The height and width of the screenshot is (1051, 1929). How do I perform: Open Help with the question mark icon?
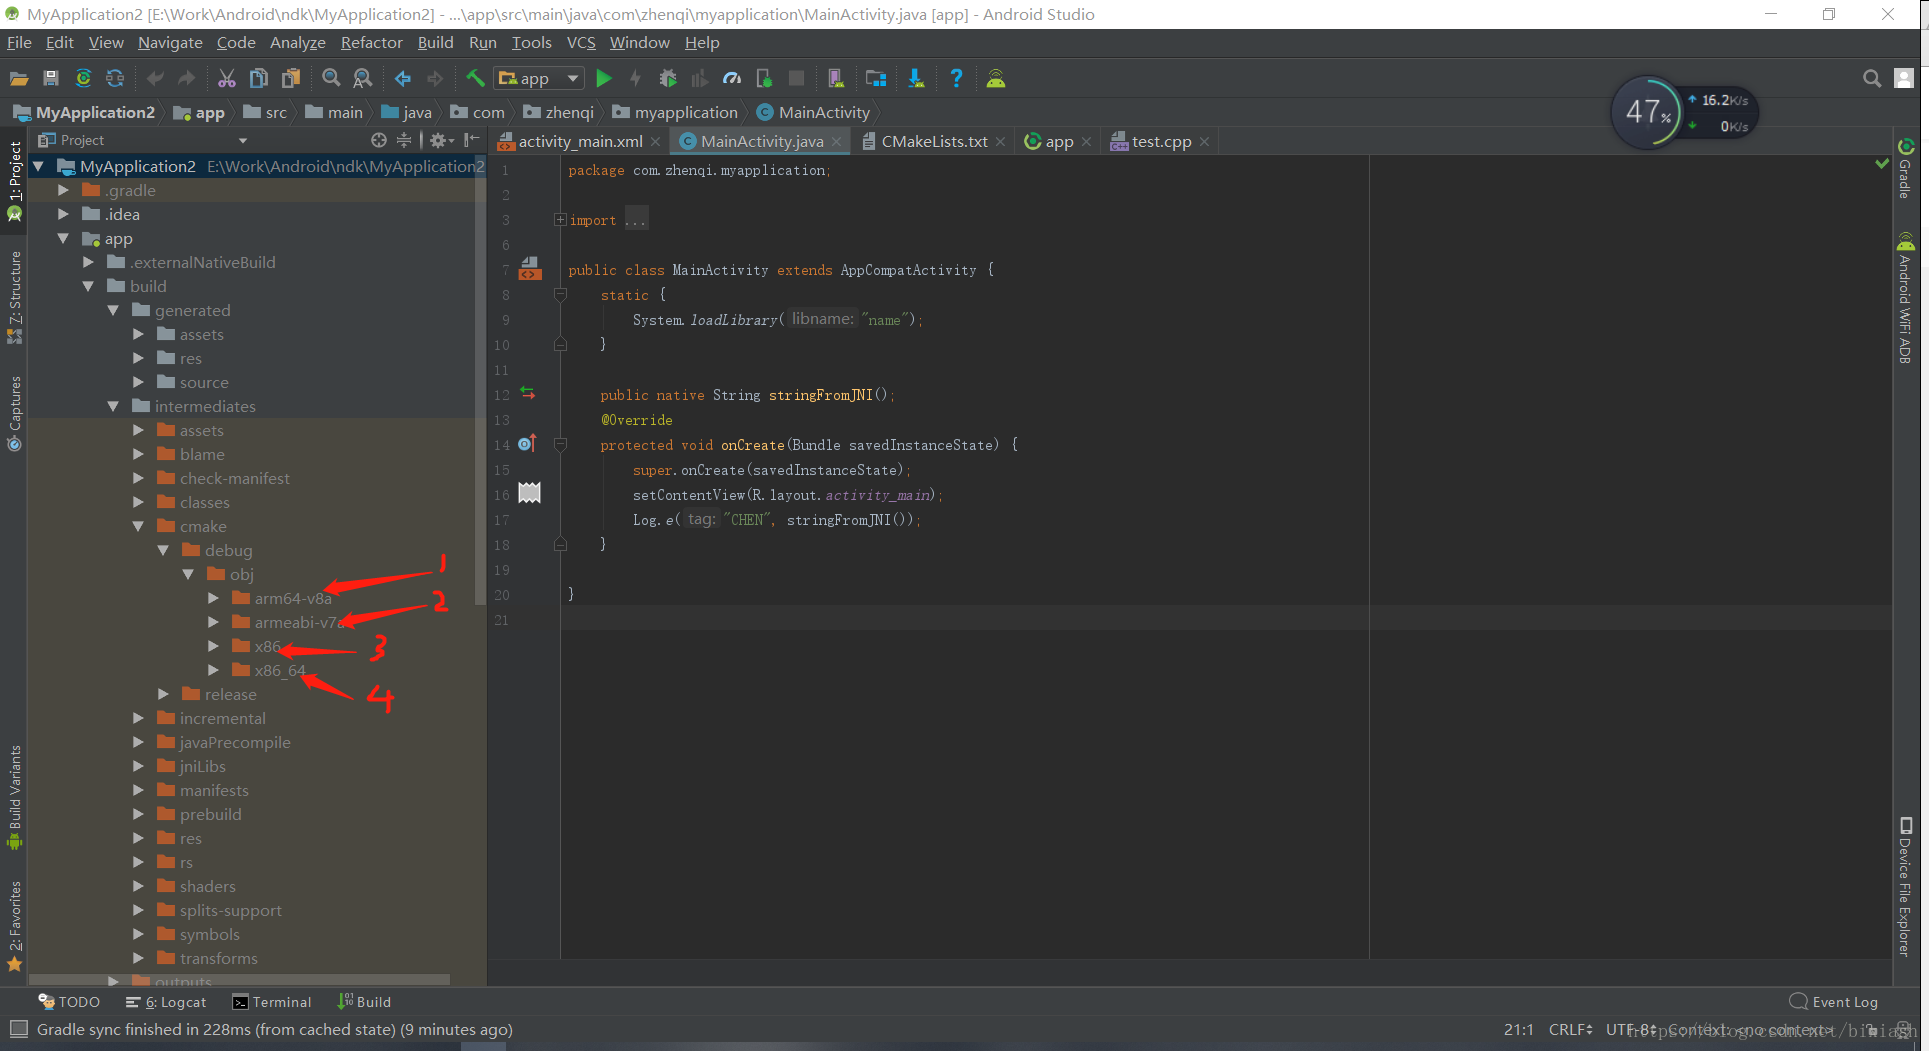point(956,78)
